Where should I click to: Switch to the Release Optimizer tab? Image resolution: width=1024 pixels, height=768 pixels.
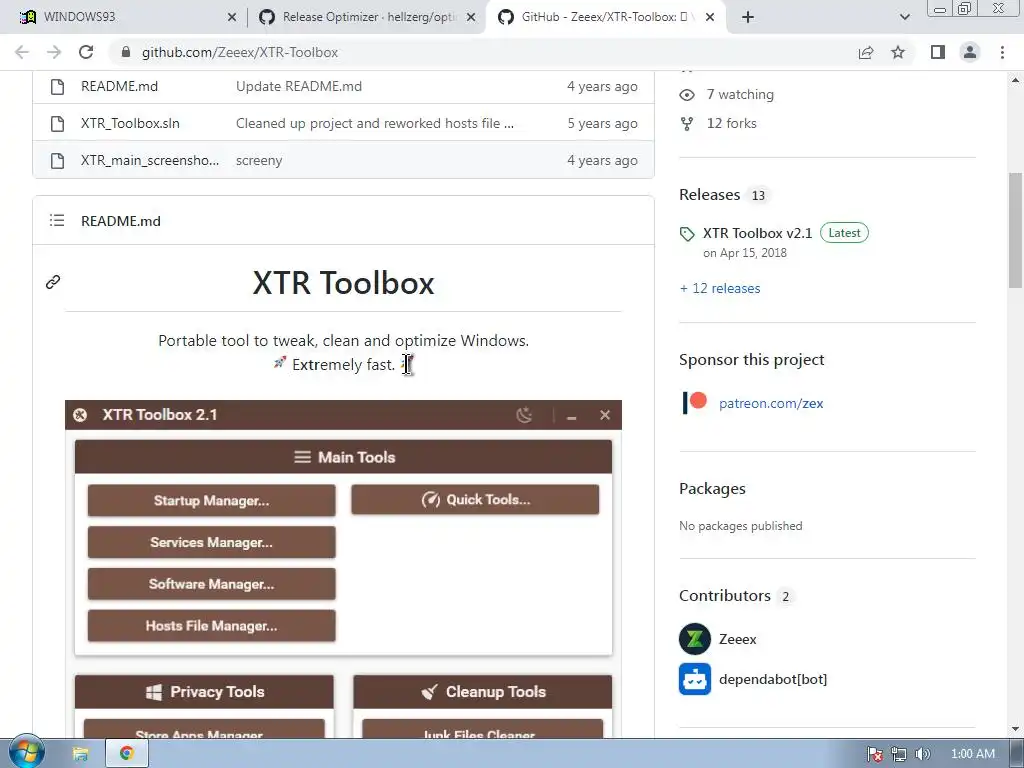[366, 17]
